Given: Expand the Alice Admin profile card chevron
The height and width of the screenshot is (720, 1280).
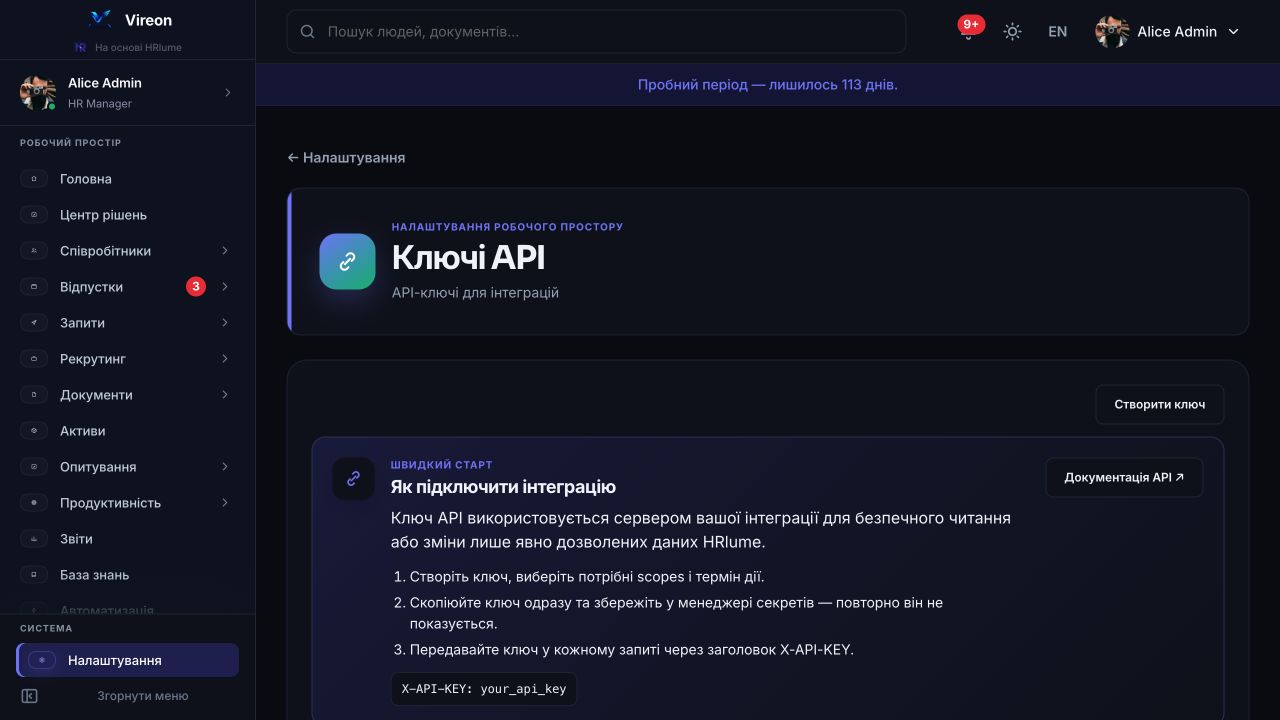Looking at the screenshot, I should (x=227, y=93).
